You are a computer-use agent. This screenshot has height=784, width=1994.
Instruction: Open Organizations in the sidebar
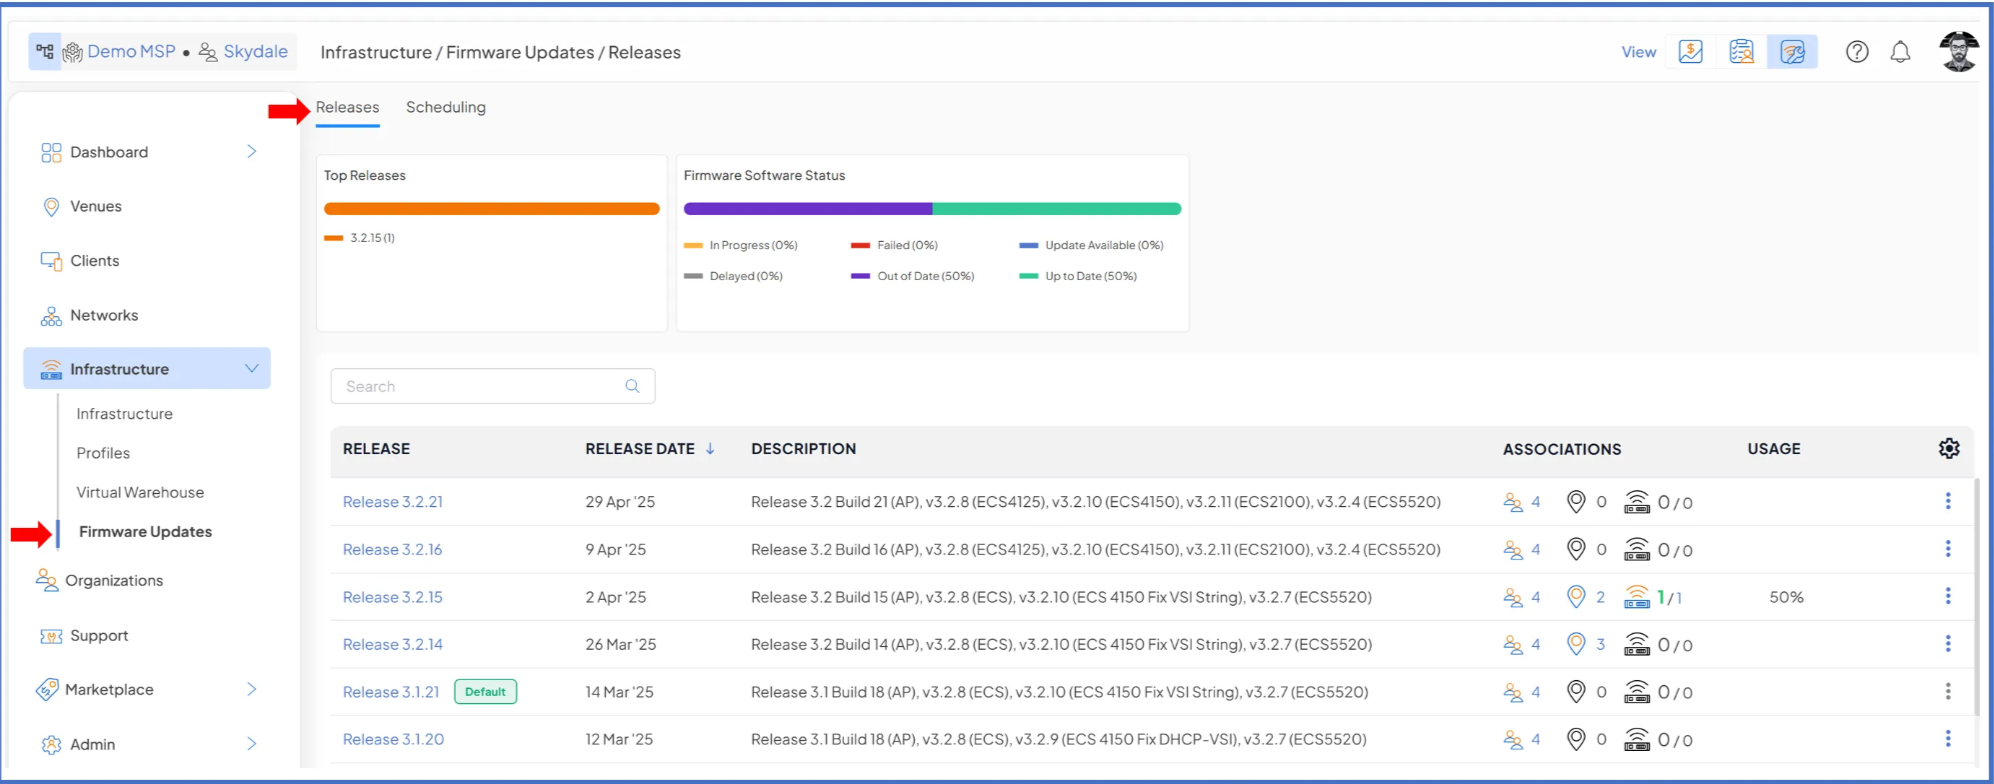tap(114, 580)
